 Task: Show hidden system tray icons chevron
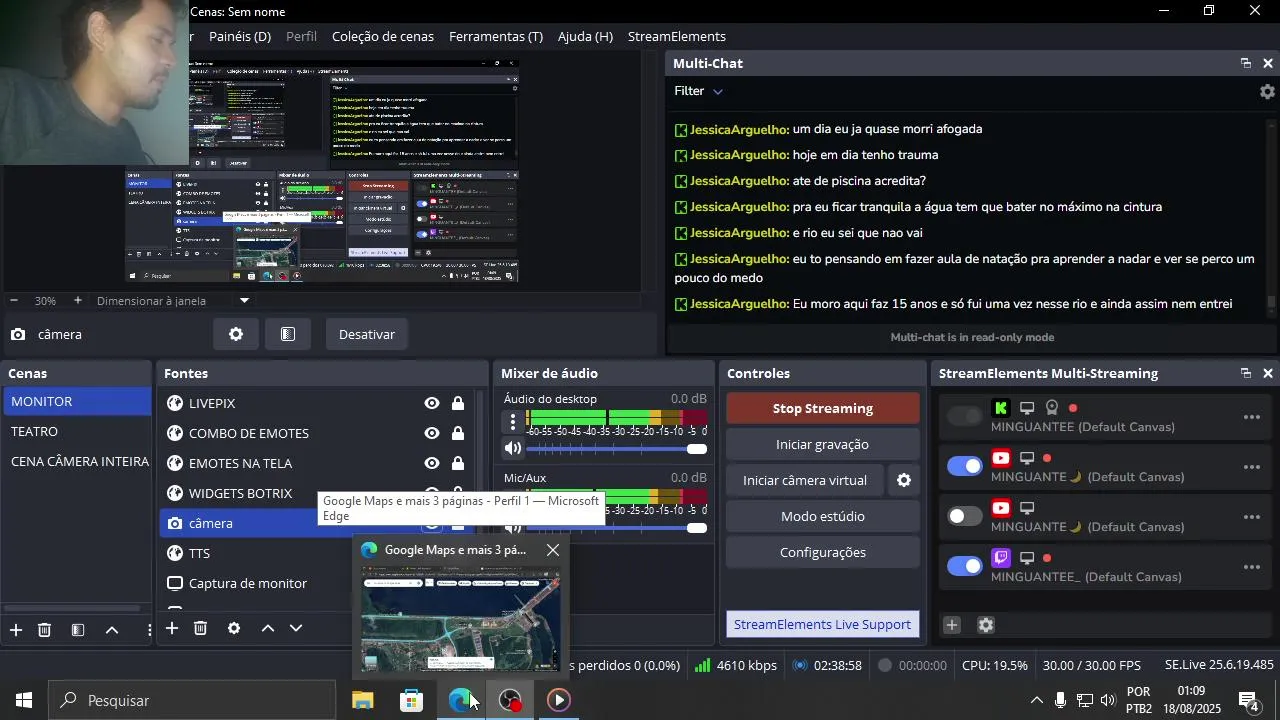click(x=1036, y=700)
